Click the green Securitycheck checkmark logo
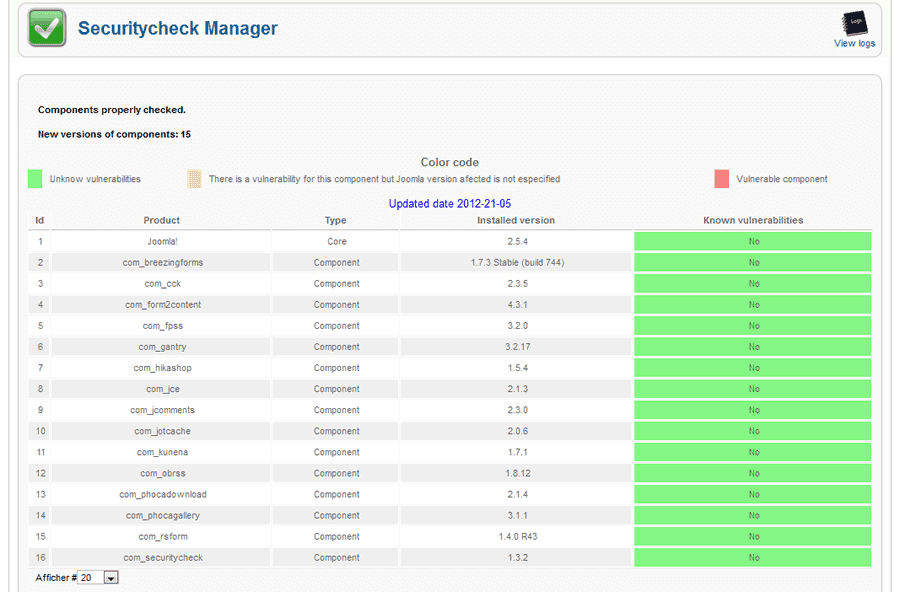Image resolution: width=900 pixels, height=592 pixels. tap(47, 28)
